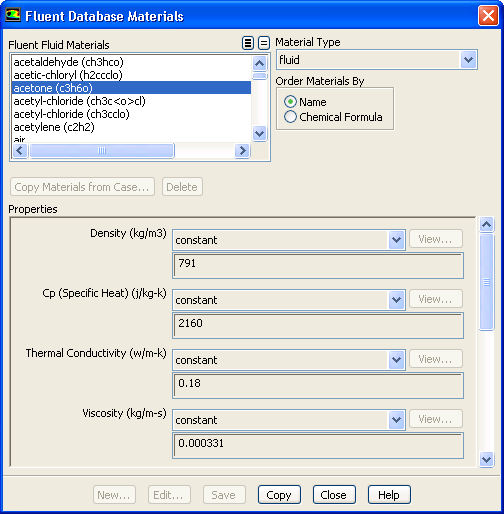504x514 pixels.
Task: Open the Viscosity method dropdown
Action: click(x=289, y=420)
